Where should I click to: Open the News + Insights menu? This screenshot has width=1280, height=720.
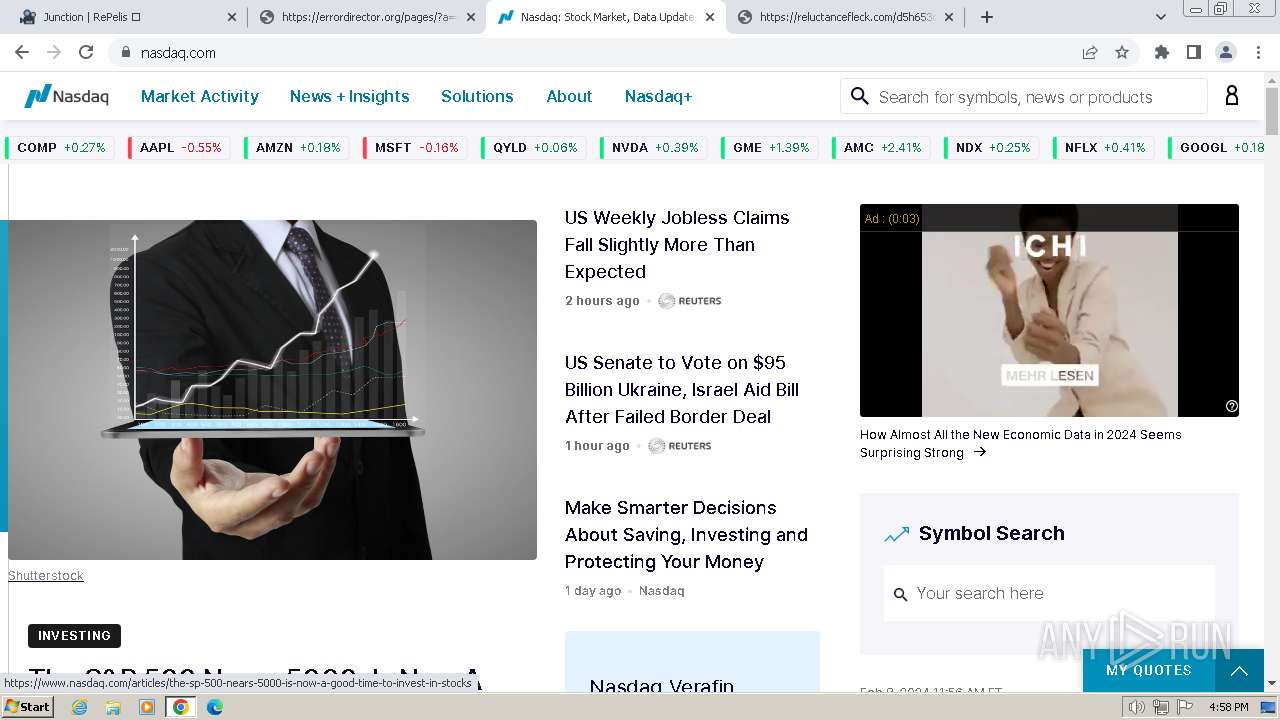tap(350, 96)
